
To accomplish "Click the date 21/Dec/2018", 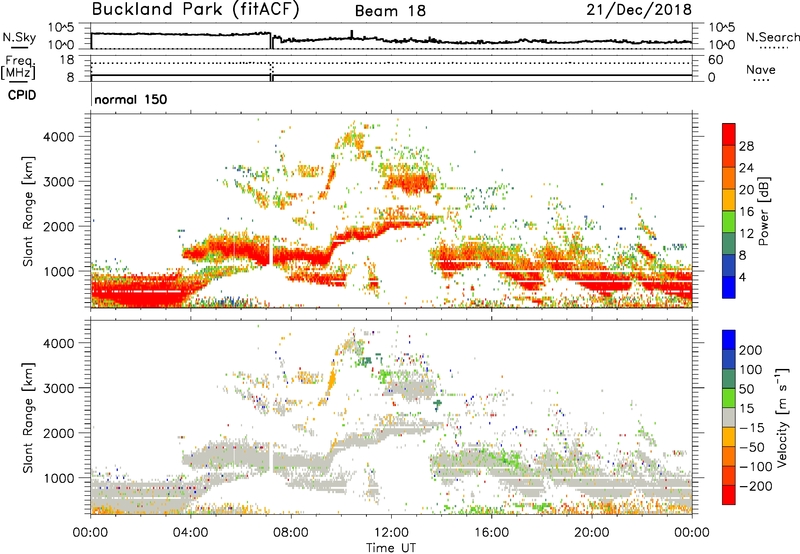I will click(639, 9).
